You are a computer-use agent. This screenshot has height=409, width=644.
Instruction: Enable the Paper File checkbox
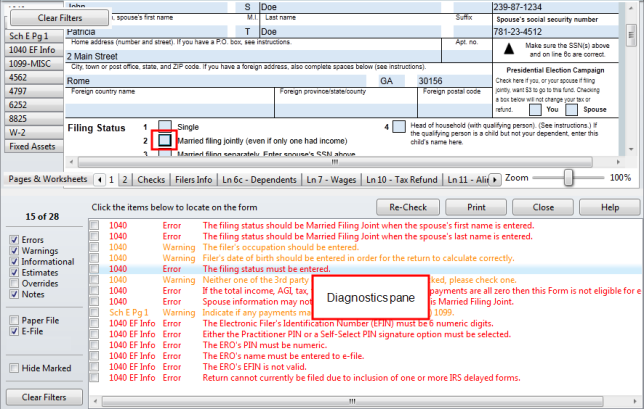[14, 320]
